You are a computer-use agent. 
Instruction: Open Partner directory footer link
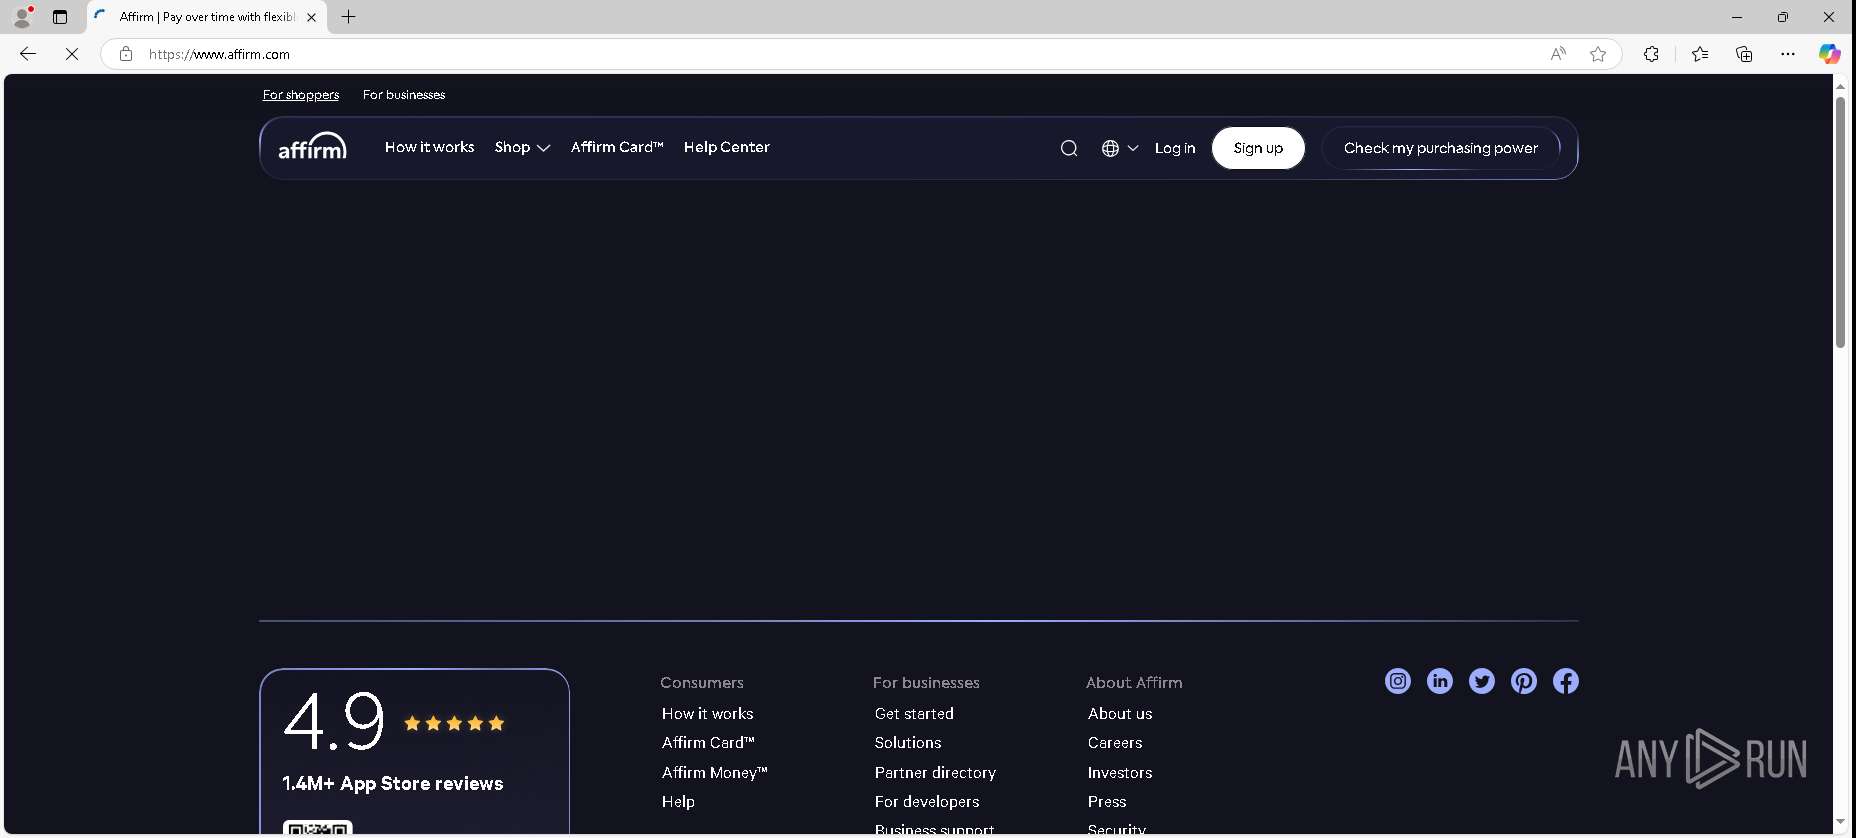(x=935, y=772)
